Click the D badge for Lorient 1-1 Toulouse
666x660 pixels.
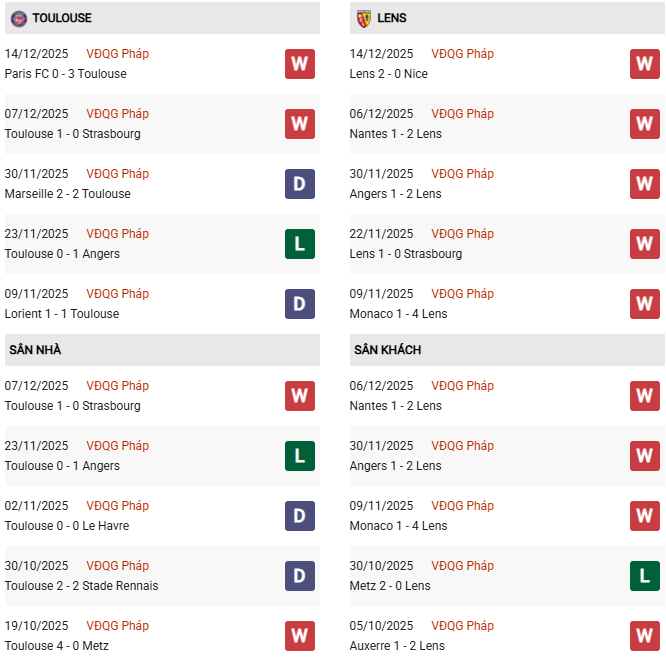pyautogui.click(x=299, y=304)
